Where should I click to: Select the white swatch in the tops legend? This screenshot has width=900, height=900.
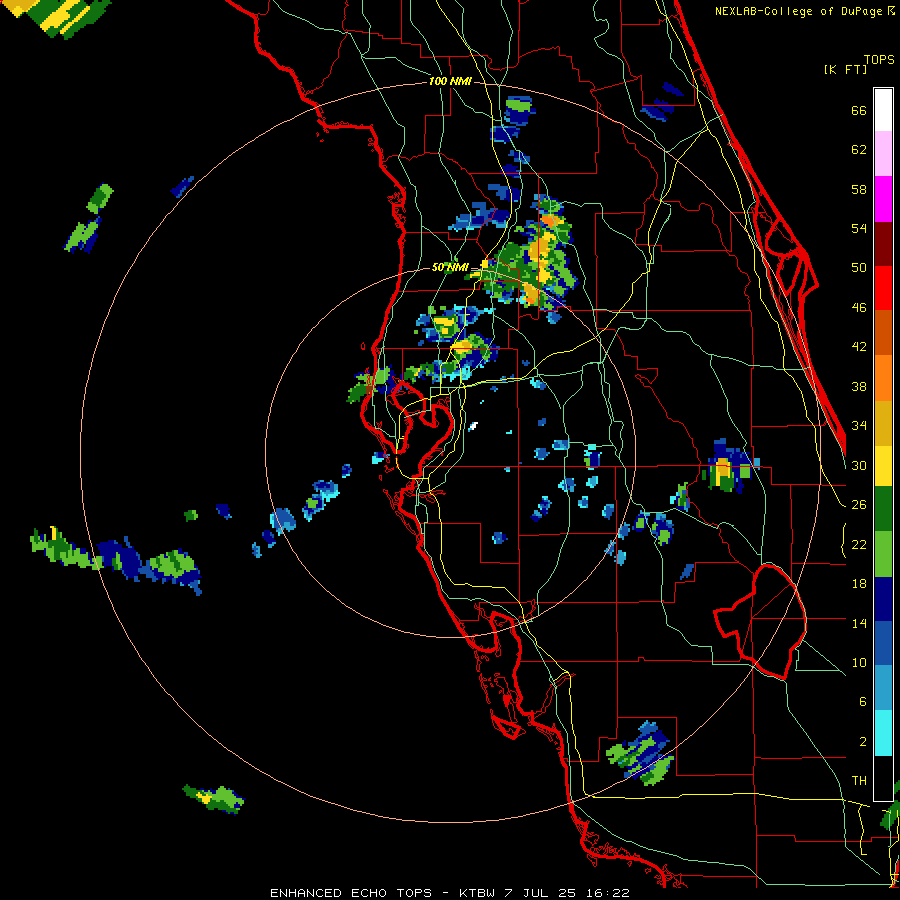(x=883, y=110)
